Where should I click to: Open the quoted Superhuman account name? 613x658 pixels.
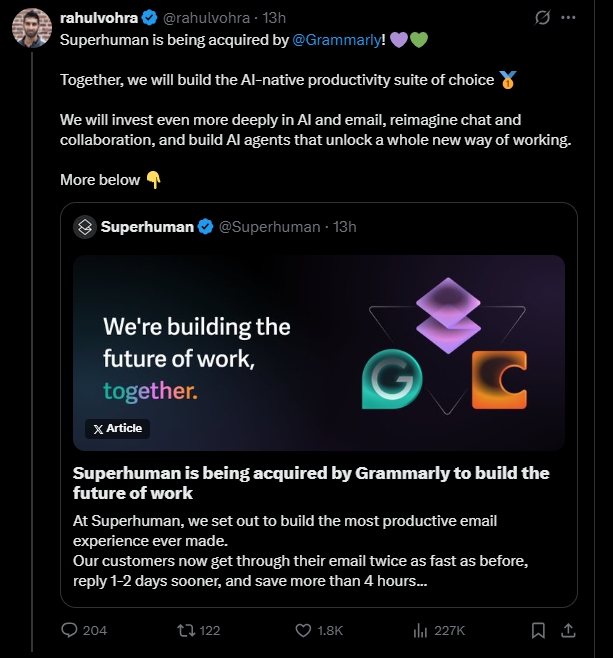pyautogui.click(x=147, y=227)
